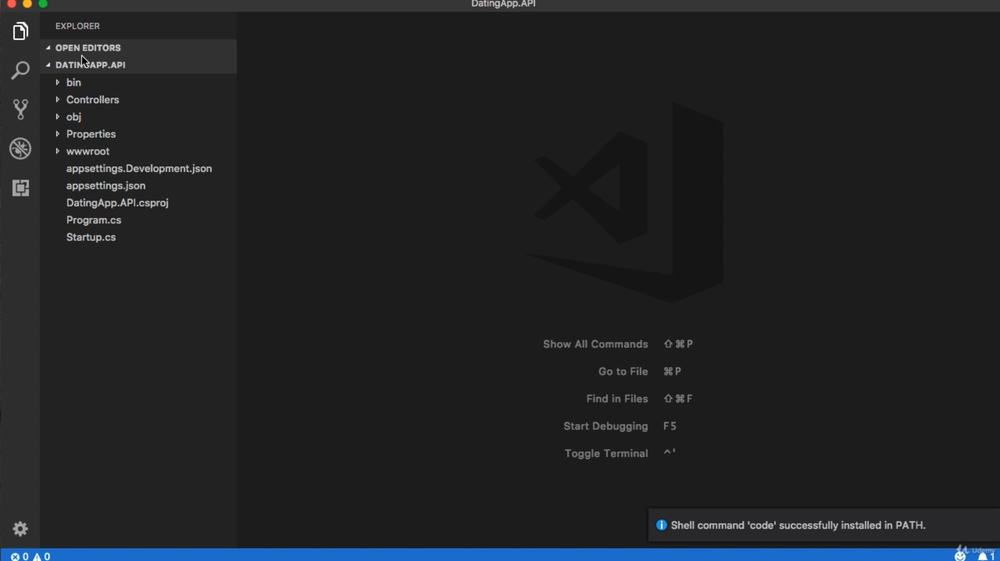Open the Extensions view icon
This screenshot has width=1000, height=561.
click(20, 187)
